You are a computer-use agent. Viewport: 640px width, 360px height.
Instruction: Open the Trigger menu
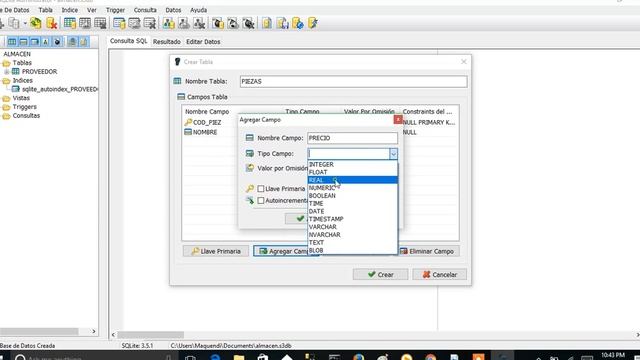tap(116, 10)
